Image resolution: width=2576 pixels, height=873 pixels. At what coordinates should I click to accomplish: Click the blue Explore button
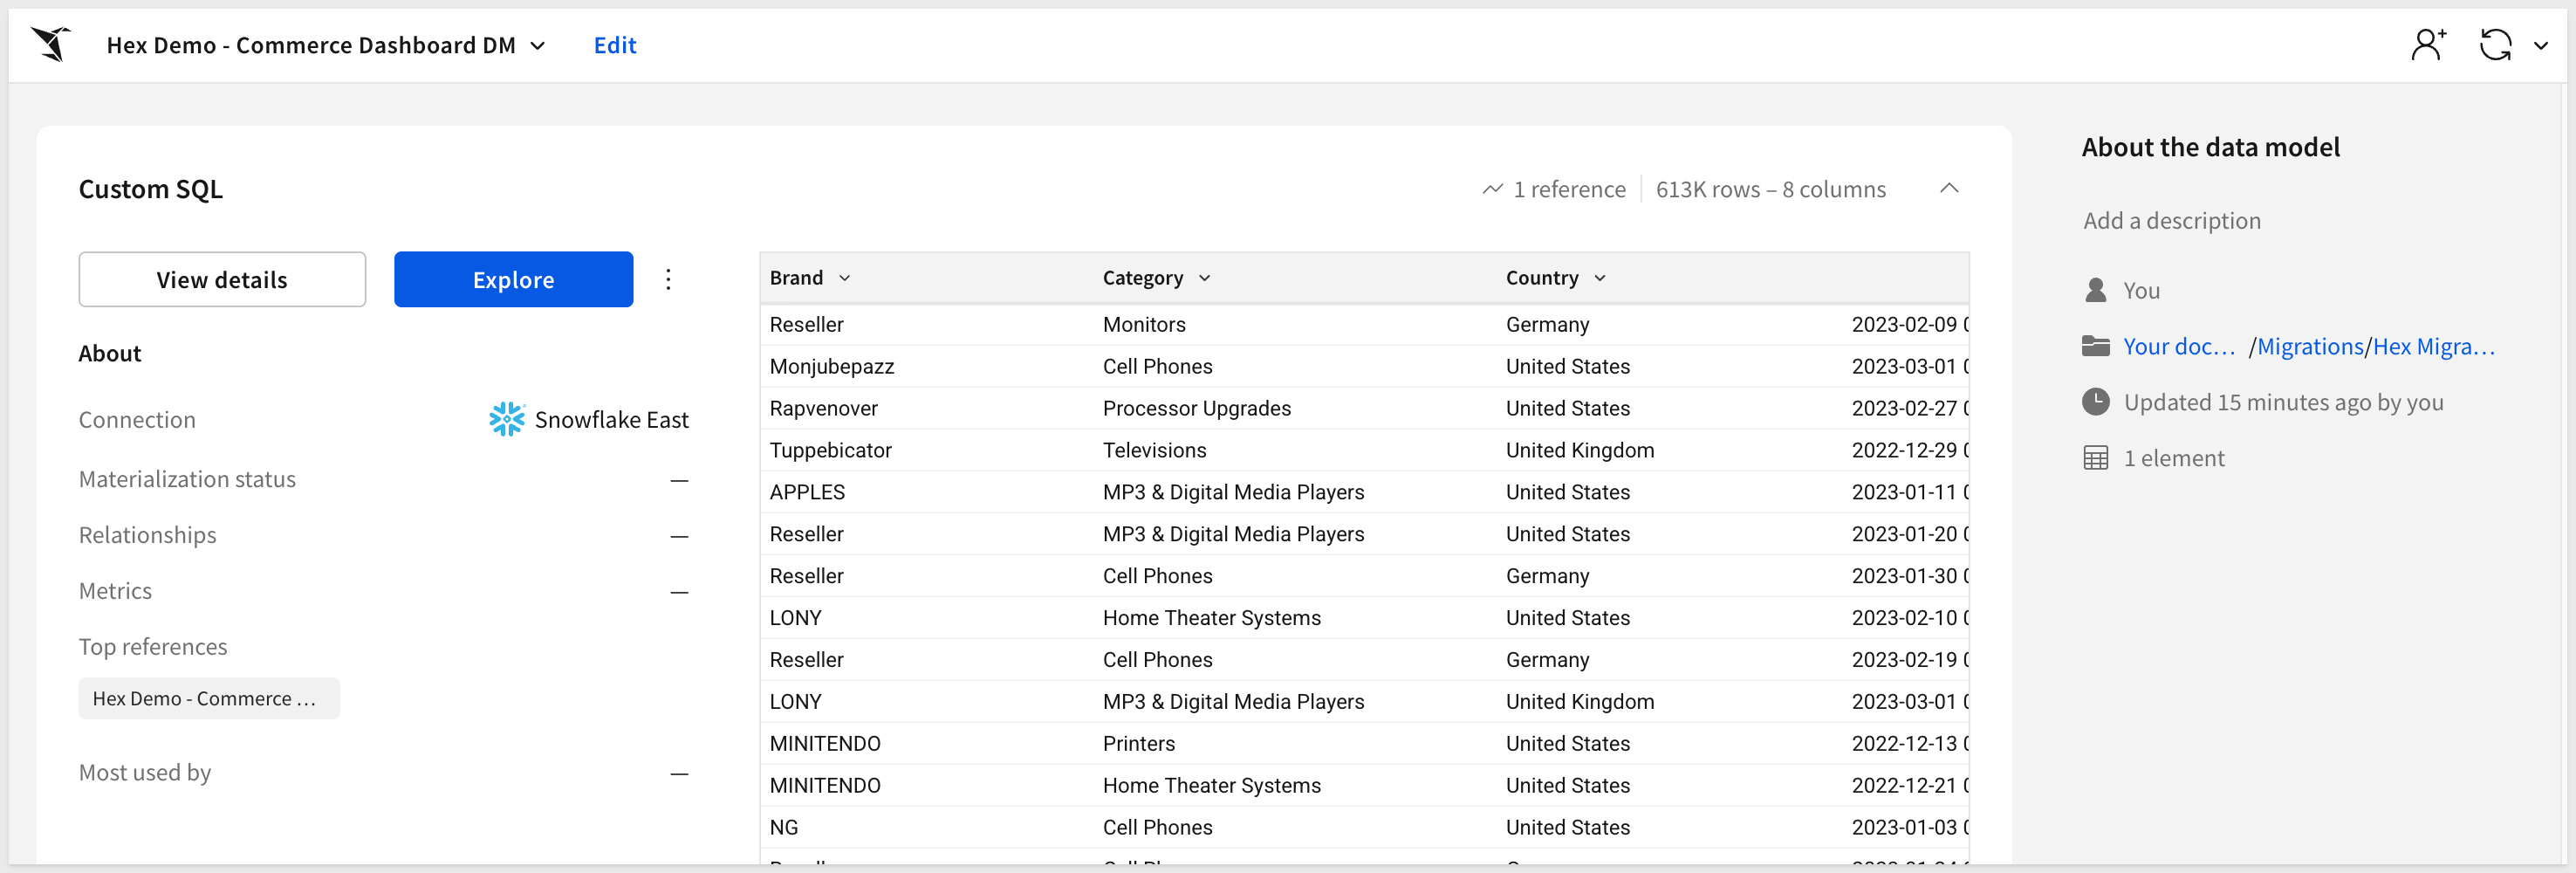click(x=513, y=279)
